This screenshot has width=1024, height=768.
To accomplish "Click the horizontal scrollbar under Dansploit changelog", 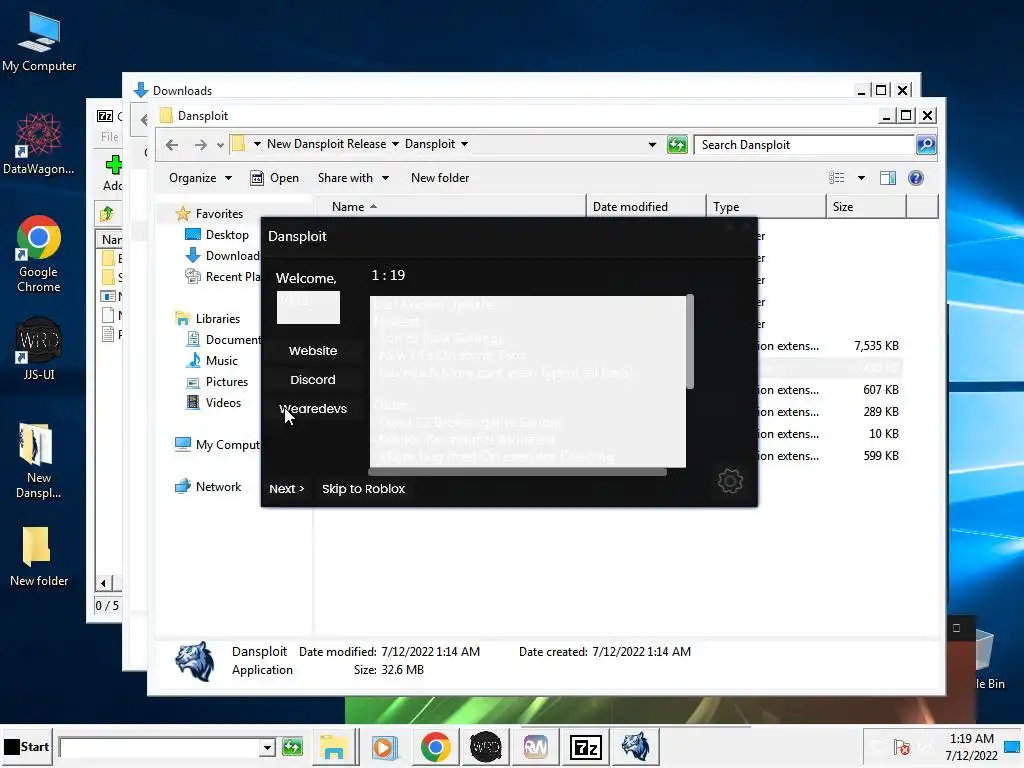I will tap(518, 472).
